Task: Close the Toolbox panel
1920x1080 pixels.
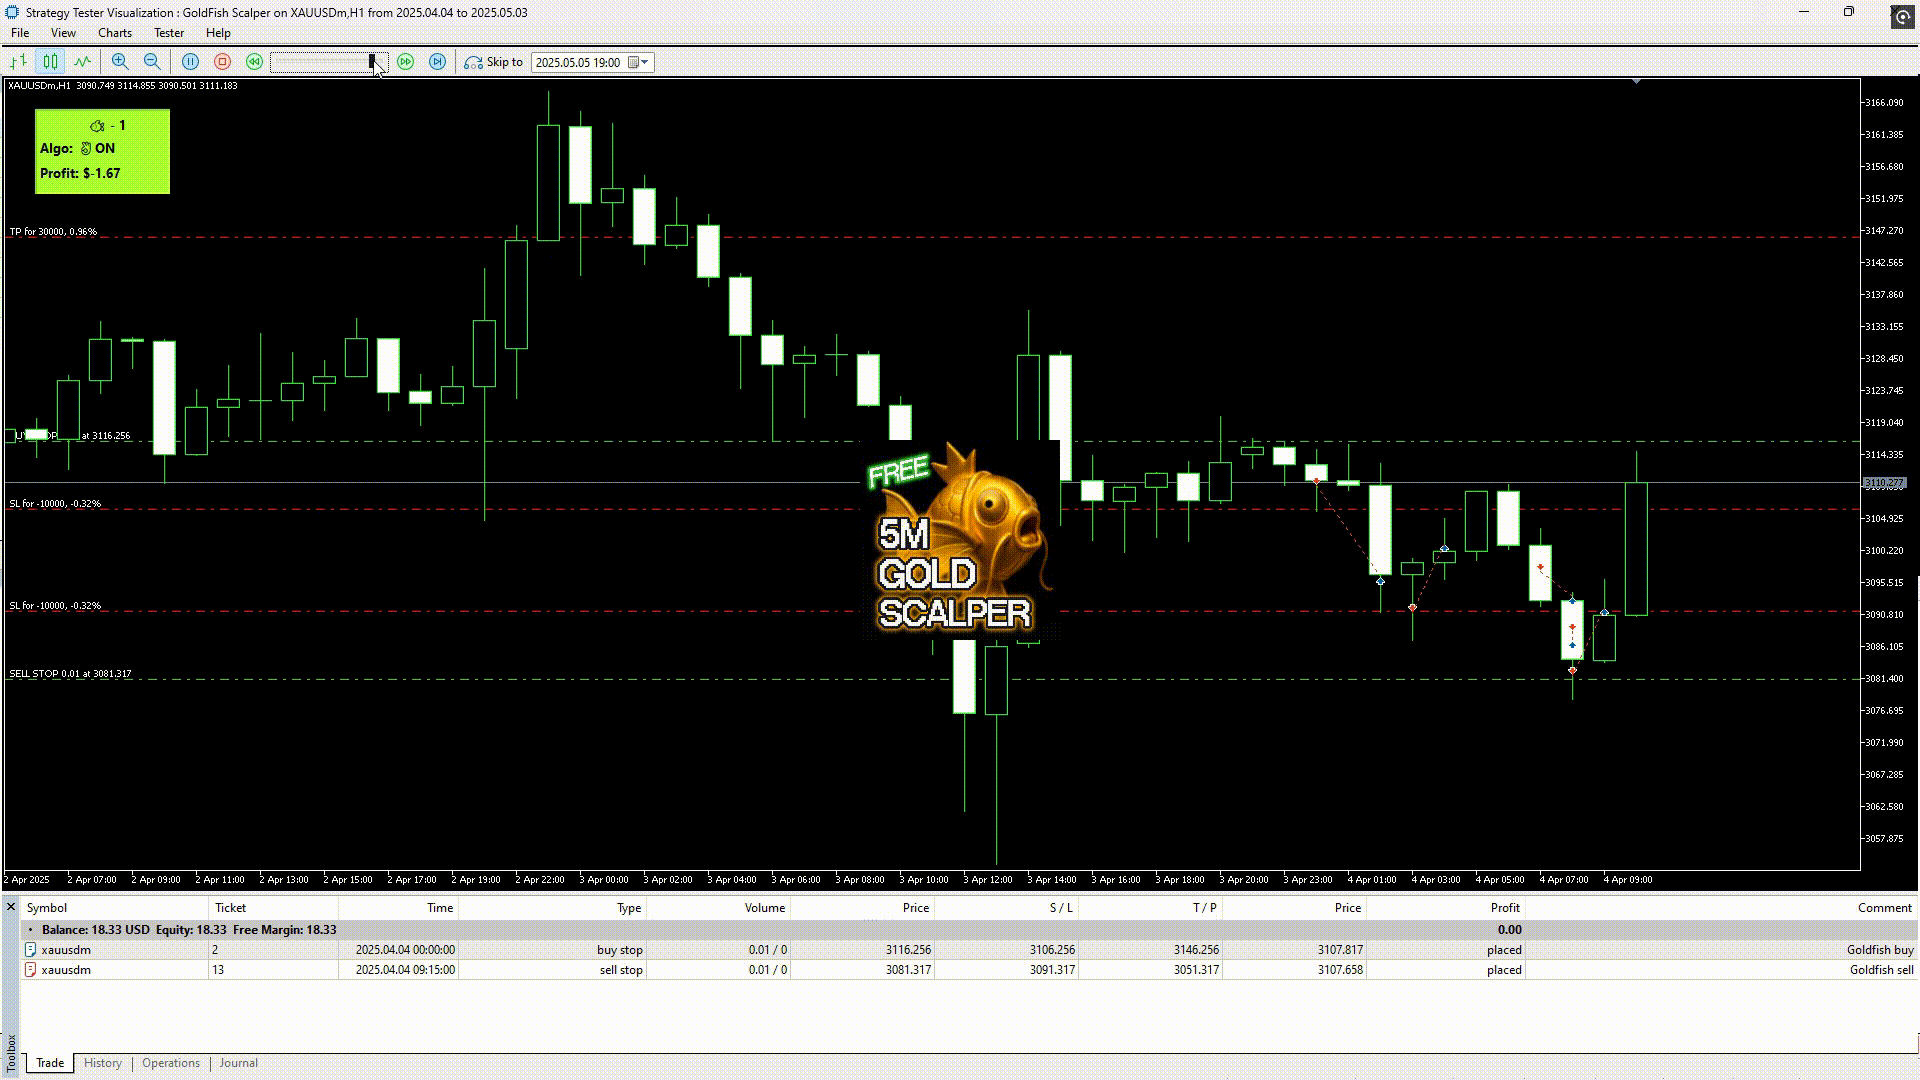Action: pyautogui.click(x=11, y=908)
